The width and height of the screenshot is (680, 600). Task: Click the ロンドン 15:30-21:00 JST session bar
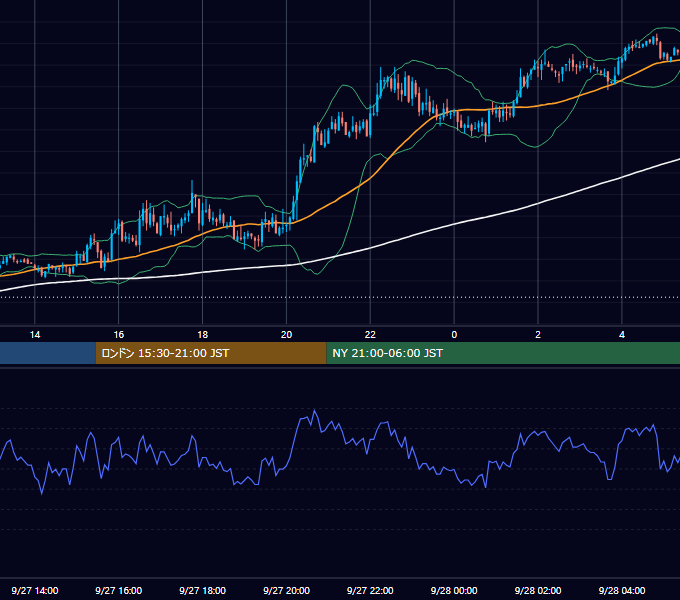[x=211, y=353]
